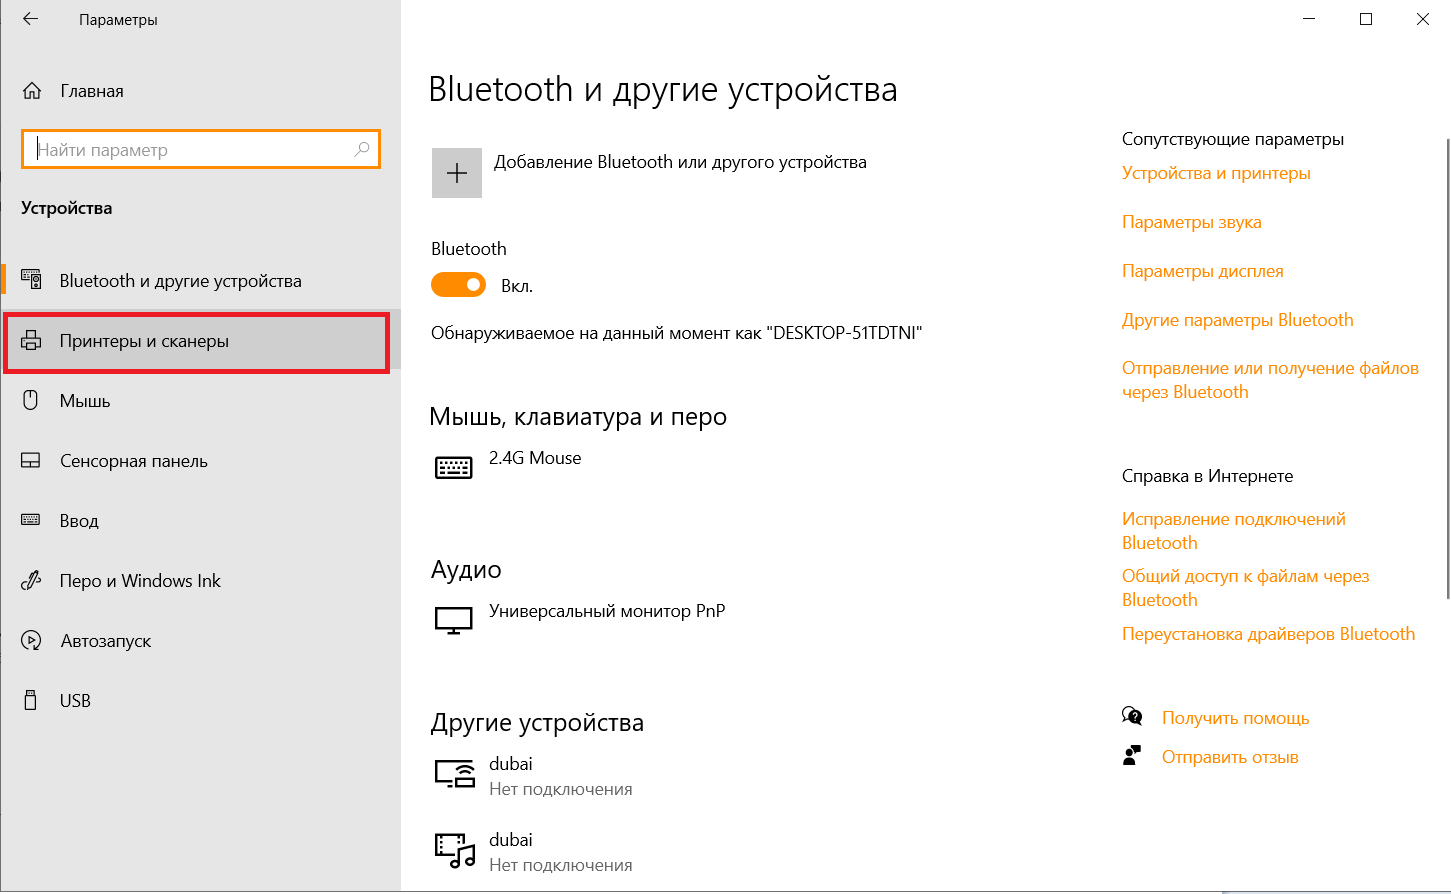Click the back arrow in Settings header
This screenshot has width=1451, height=894.
30,19
